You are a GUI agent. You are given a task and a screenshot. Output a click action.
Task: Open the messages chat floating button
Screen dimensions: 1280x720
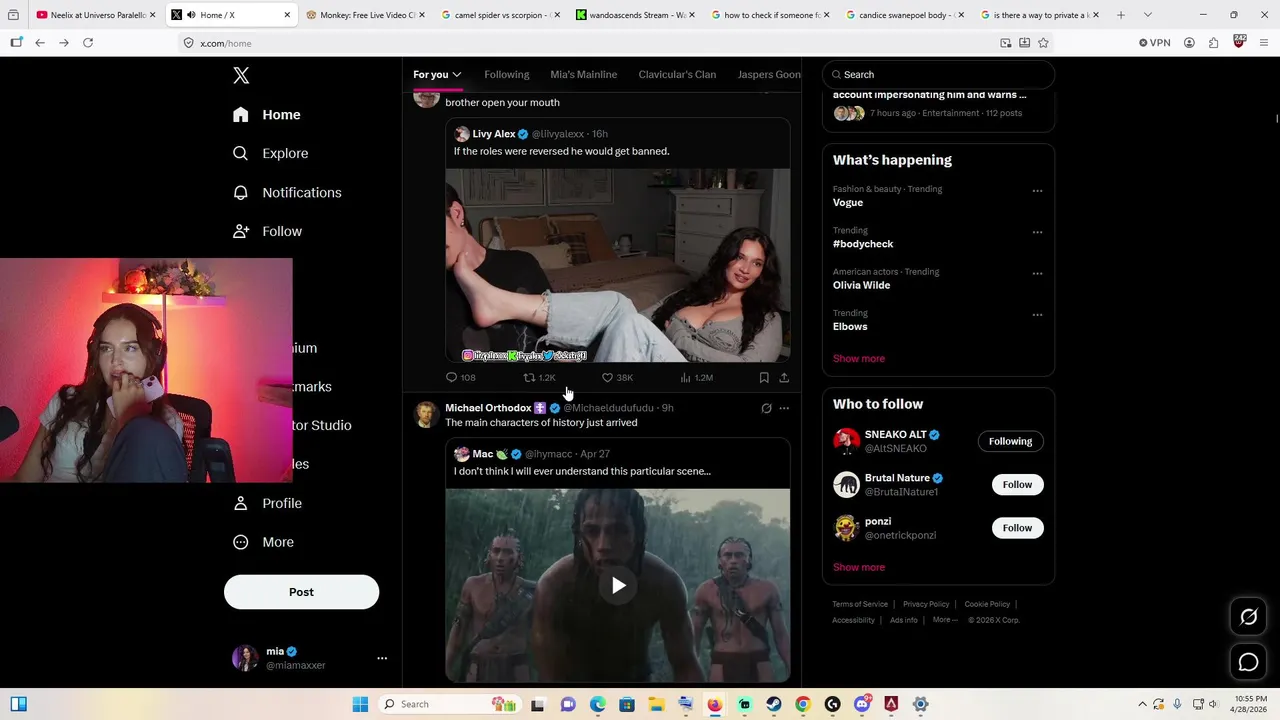[1248, 662]
